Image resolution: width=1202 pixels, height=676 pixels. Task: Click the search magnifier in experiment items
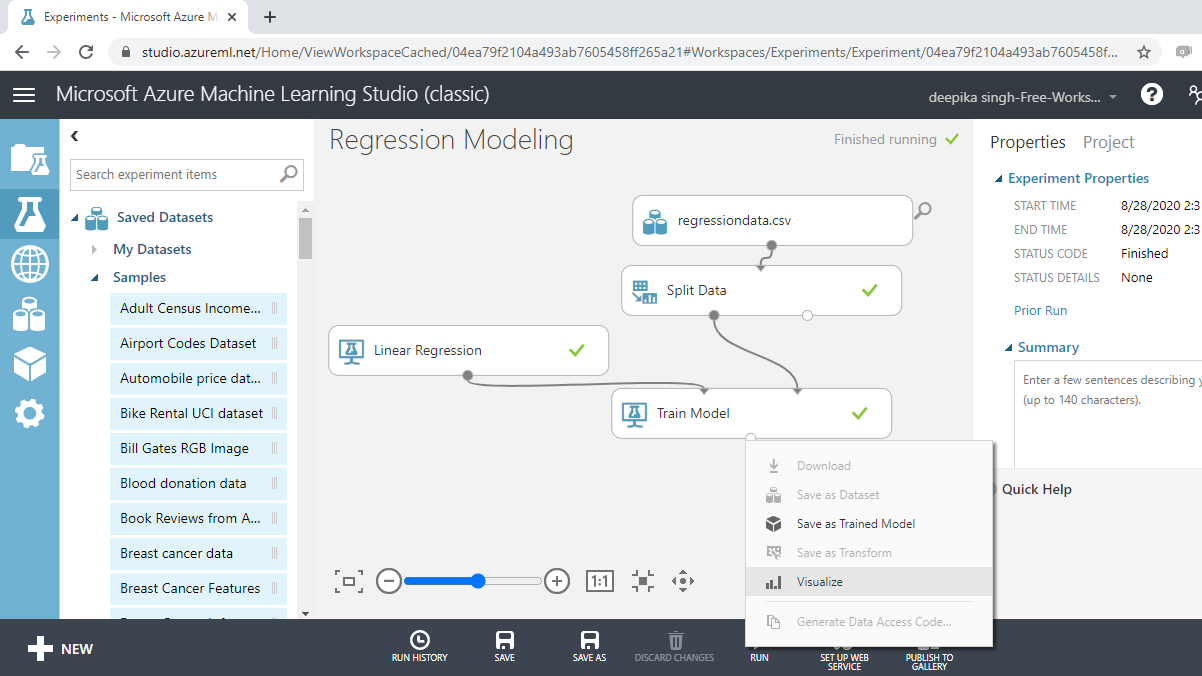[289, 174]
